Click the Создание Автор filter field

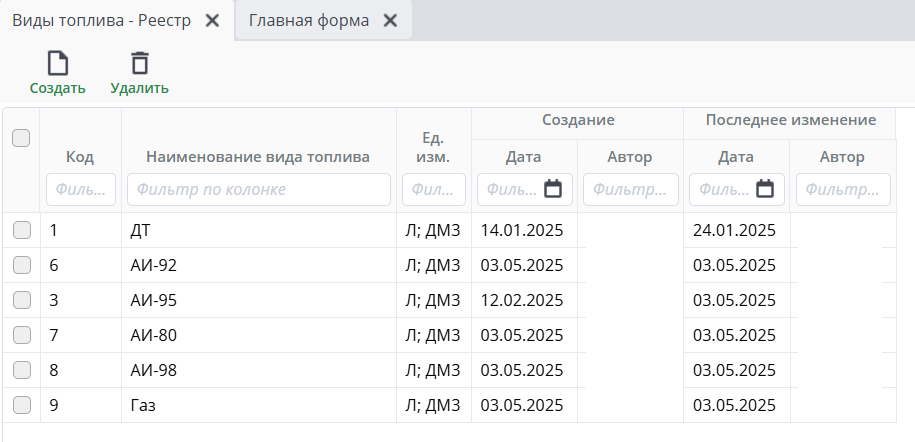(630, 189)
